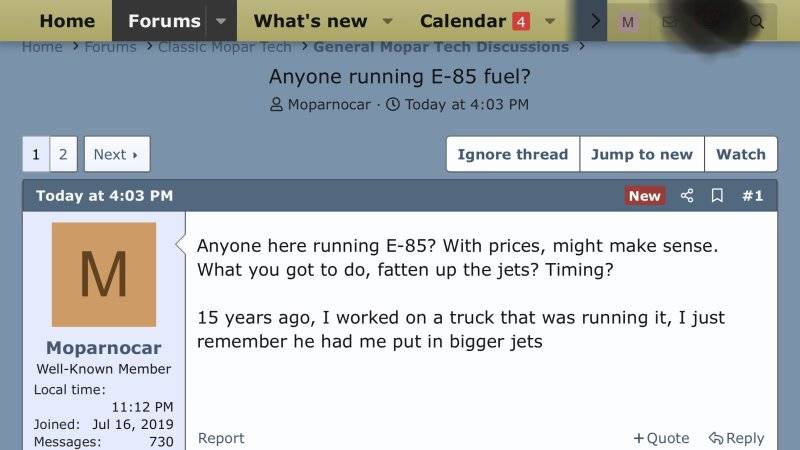Click Ignore thread button
Screen dimensions: 800x450
[x=513, y=154]
